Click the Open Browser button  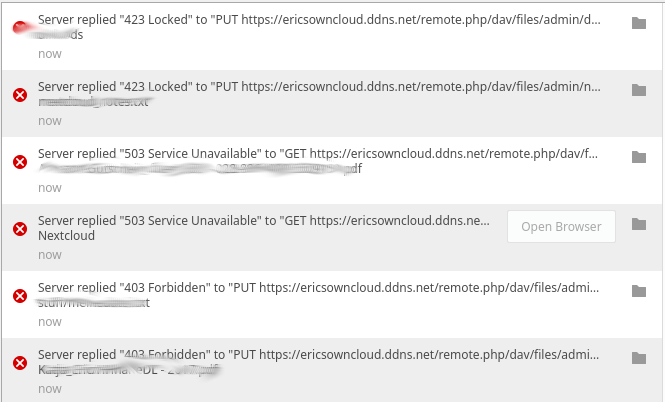tap(561, 226)
